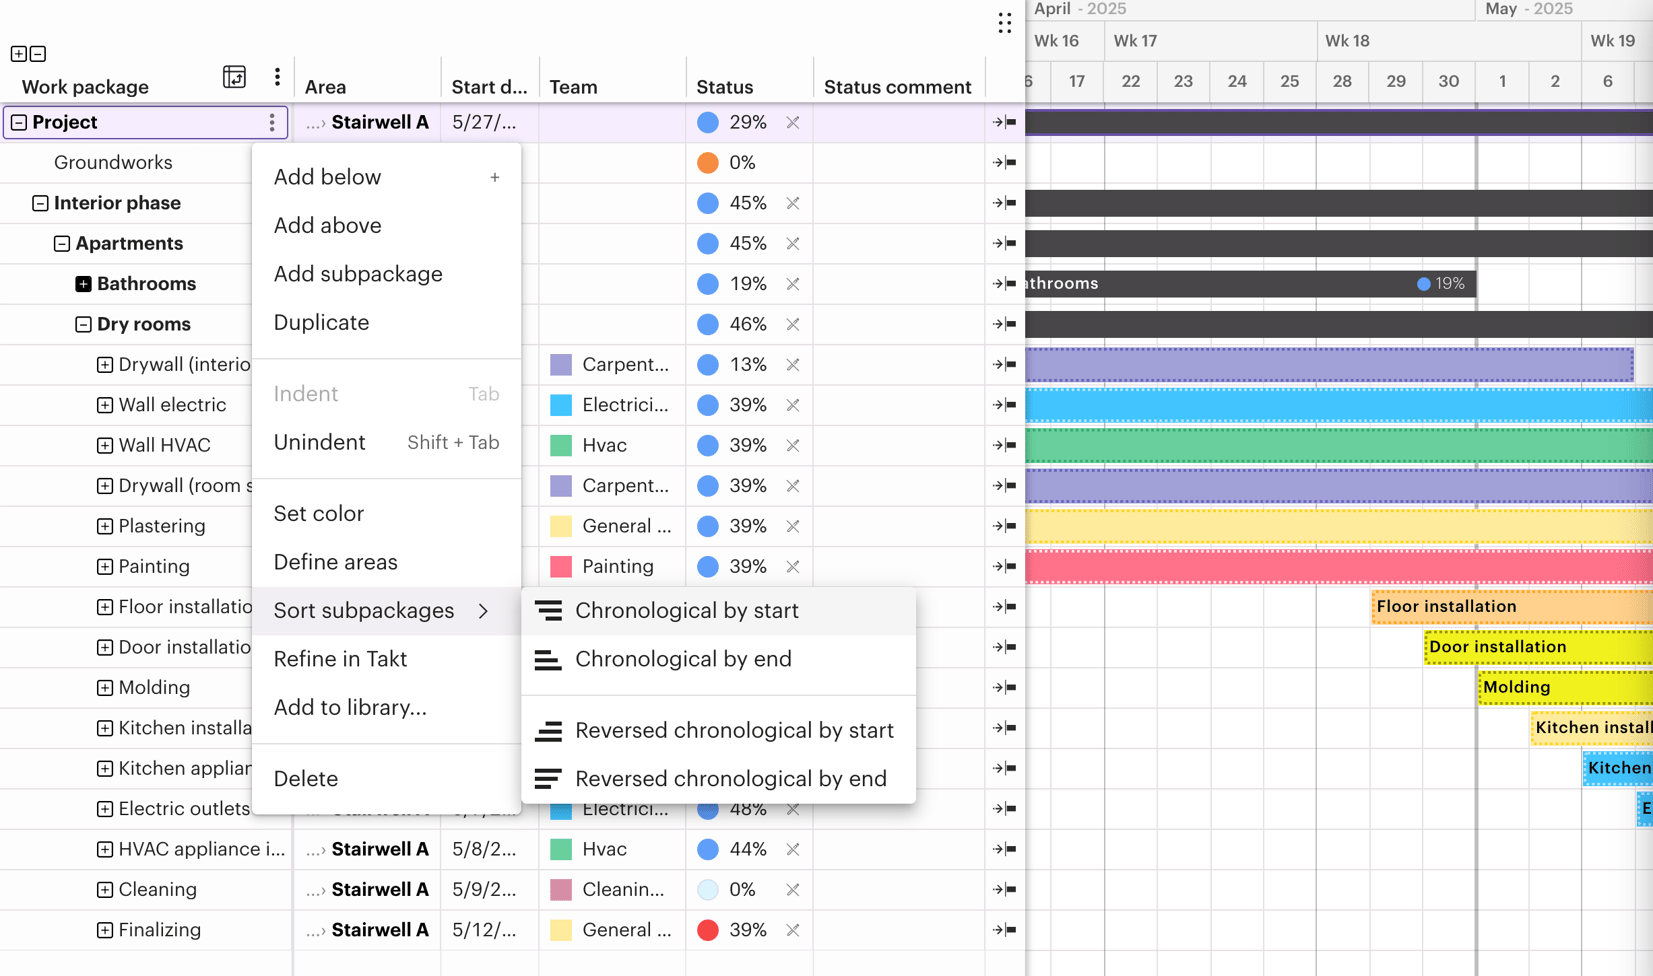This screenshot has width=1653, height=976.
Task: Jump to Finalizing bar via arrow icon
Action: (1005, 930)
